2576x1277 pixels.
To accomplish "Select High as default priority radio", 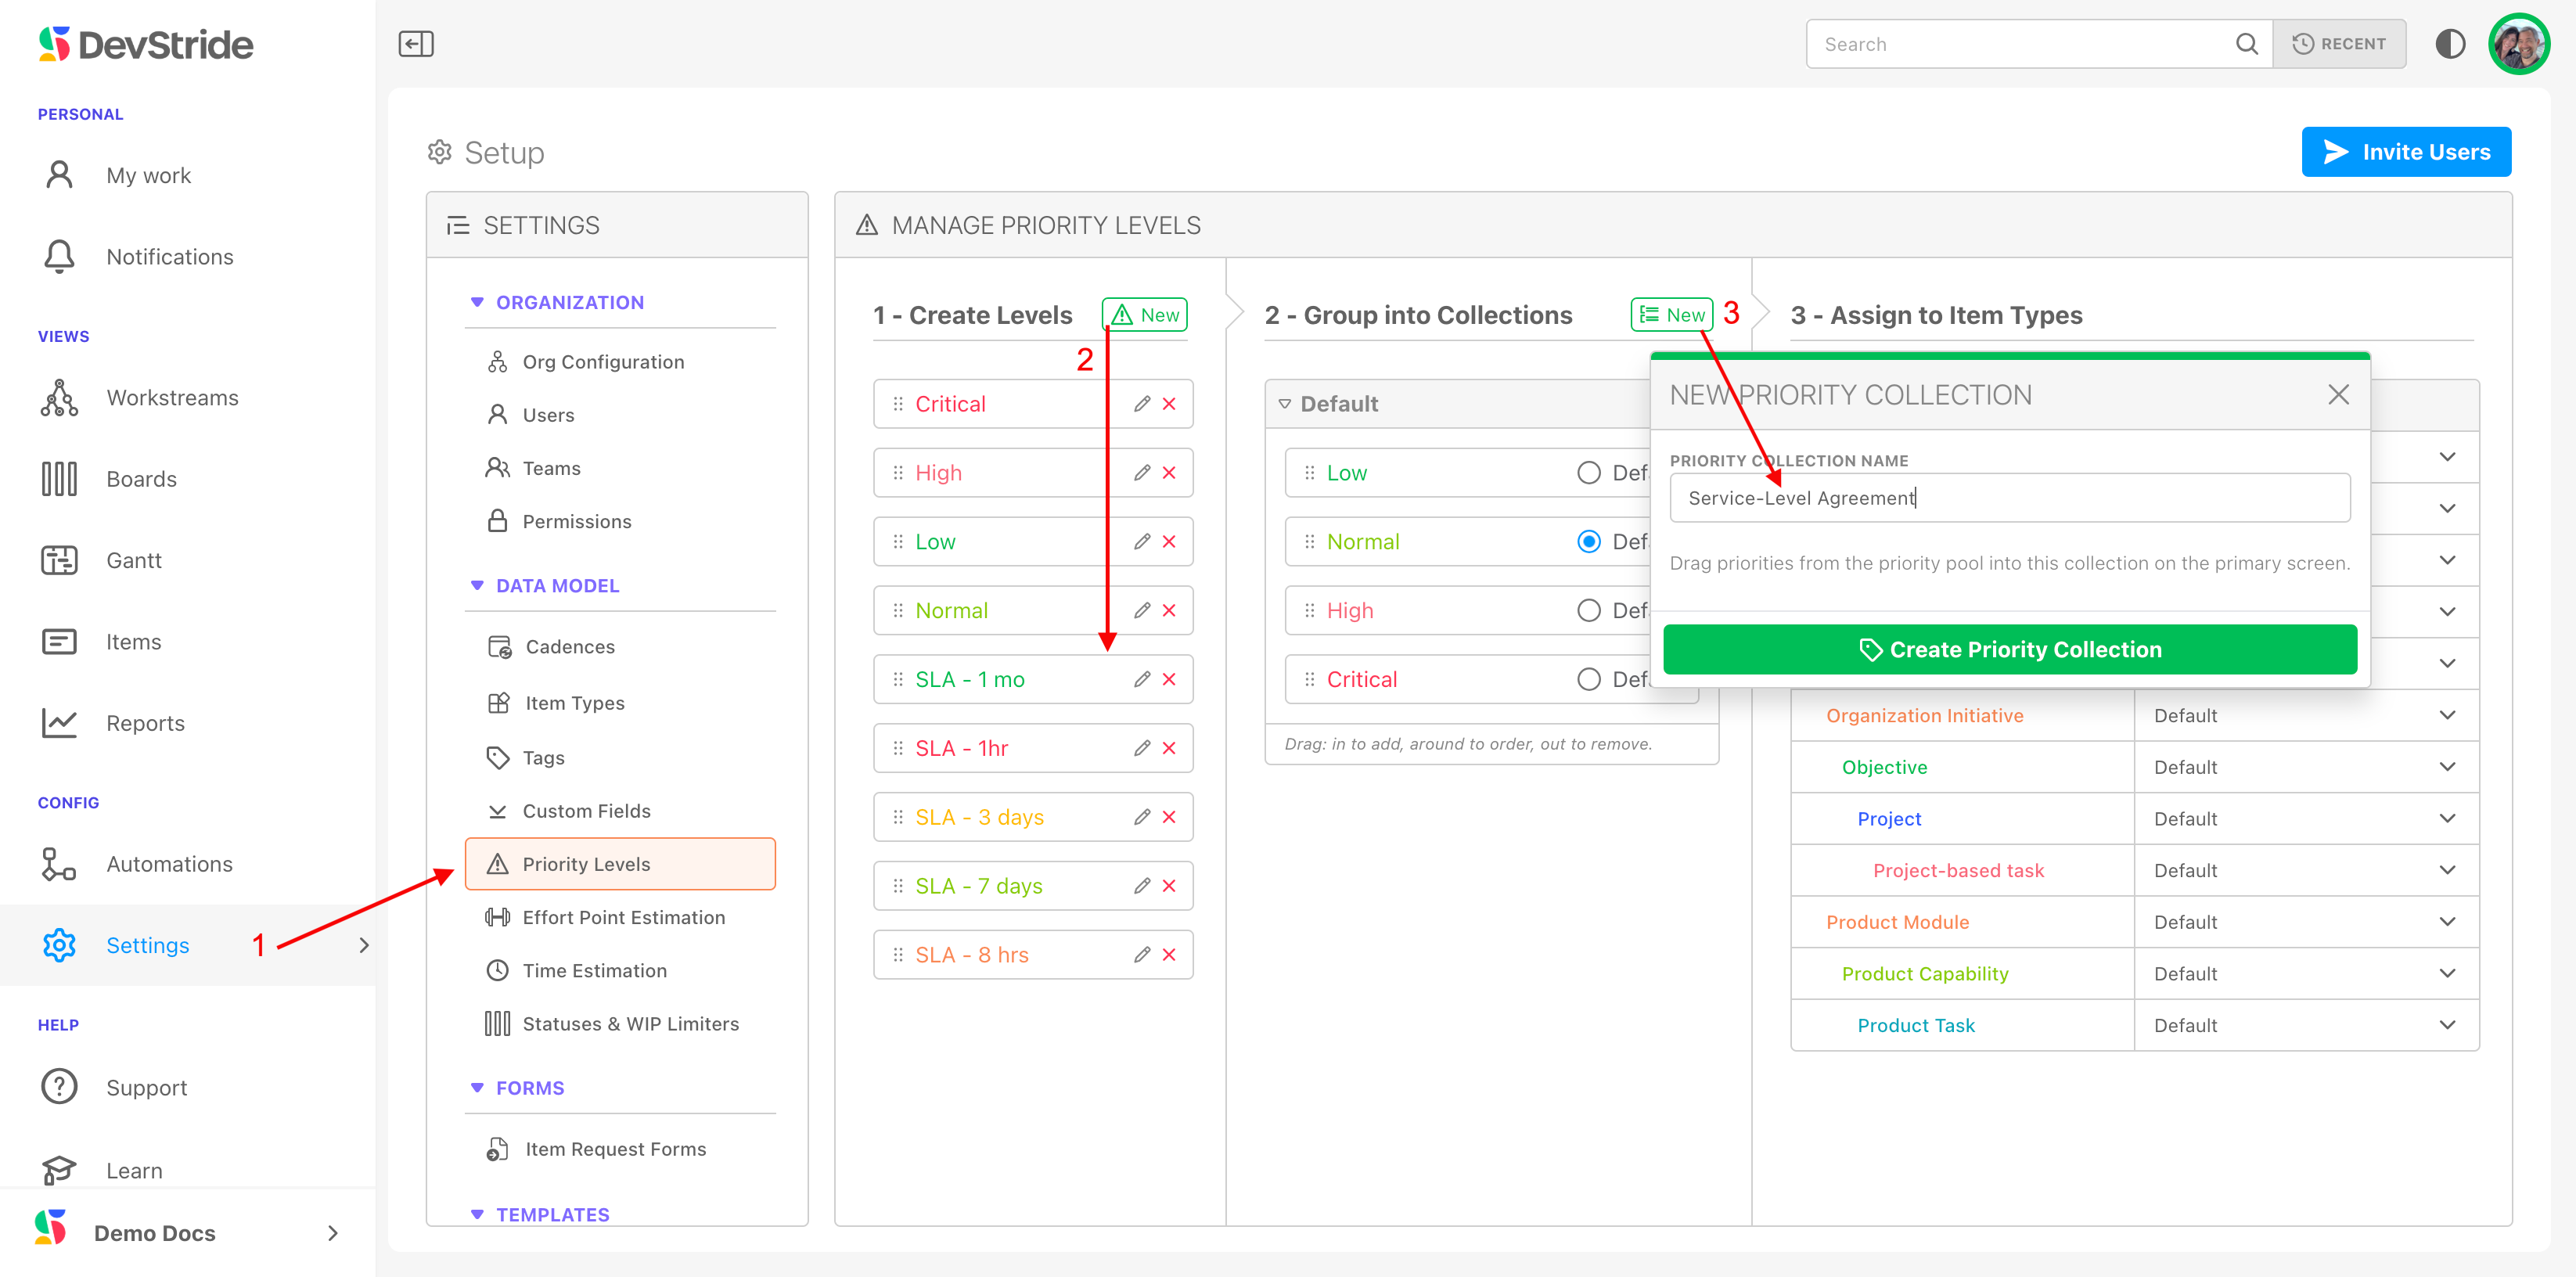I will click(1588, 610).
